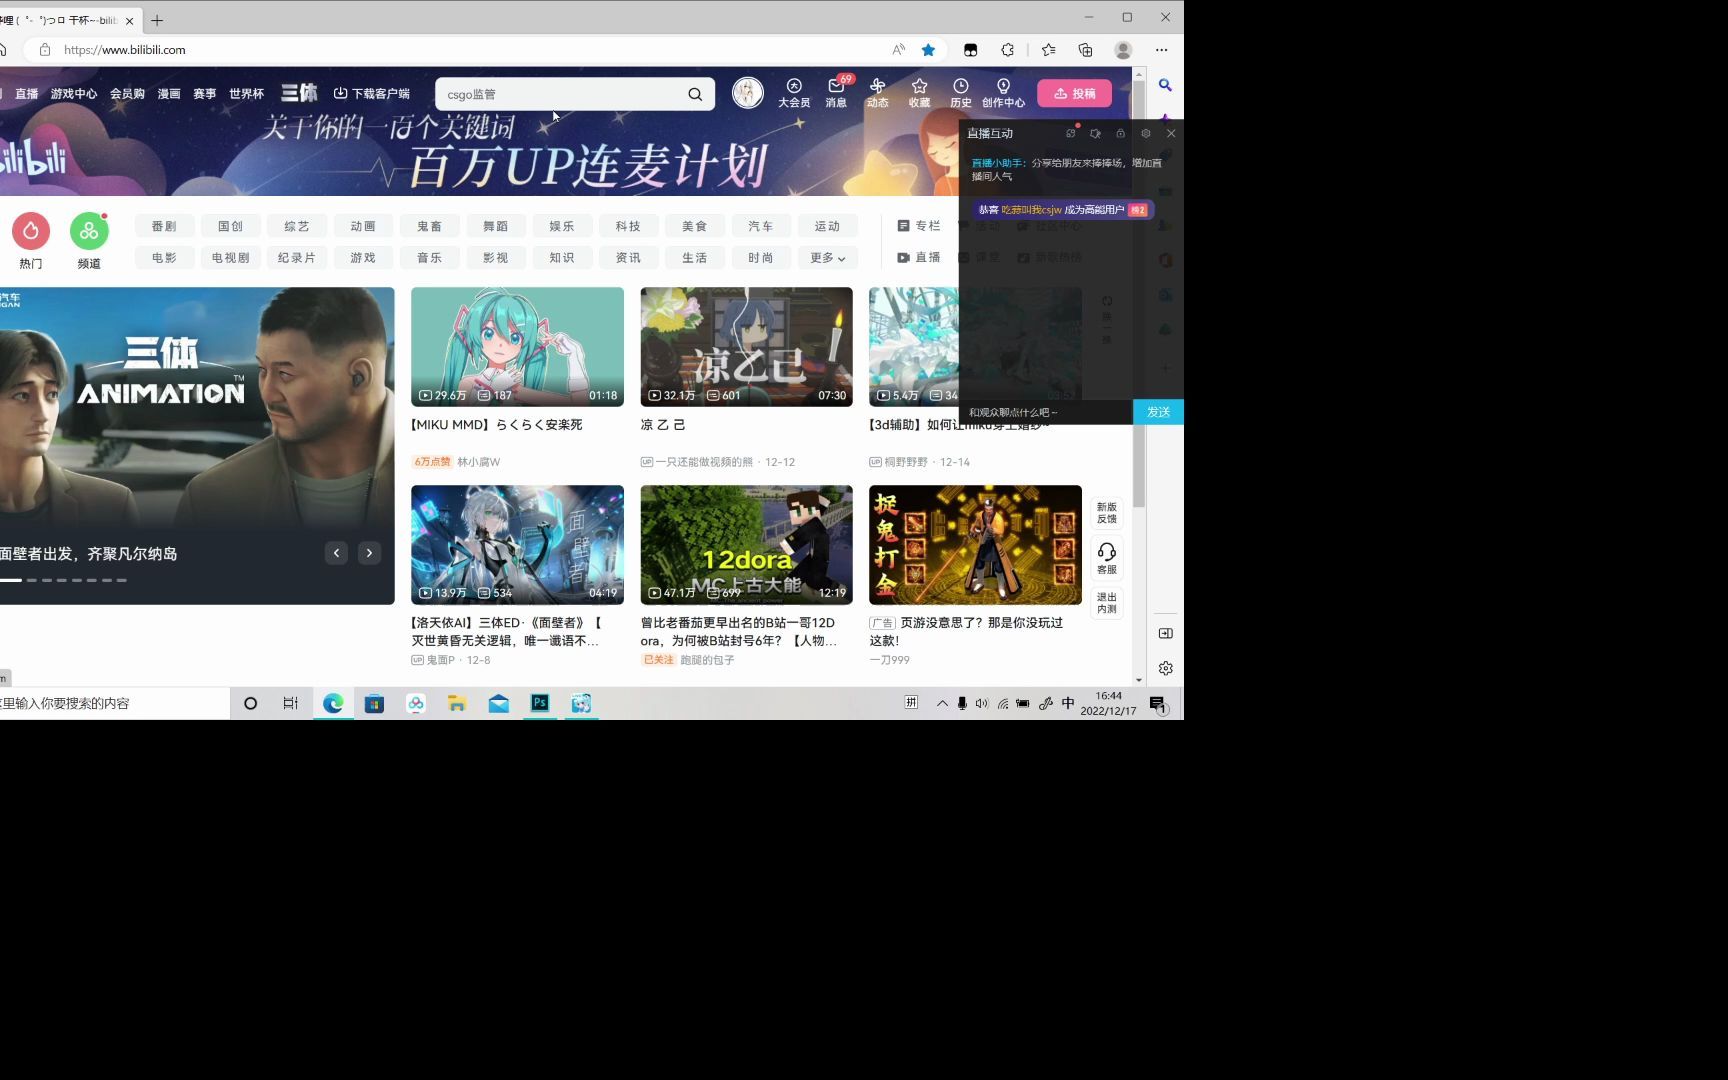
Task: Click the search magnifier icon in Bilibili search box
Action: (x=695, y=94)
